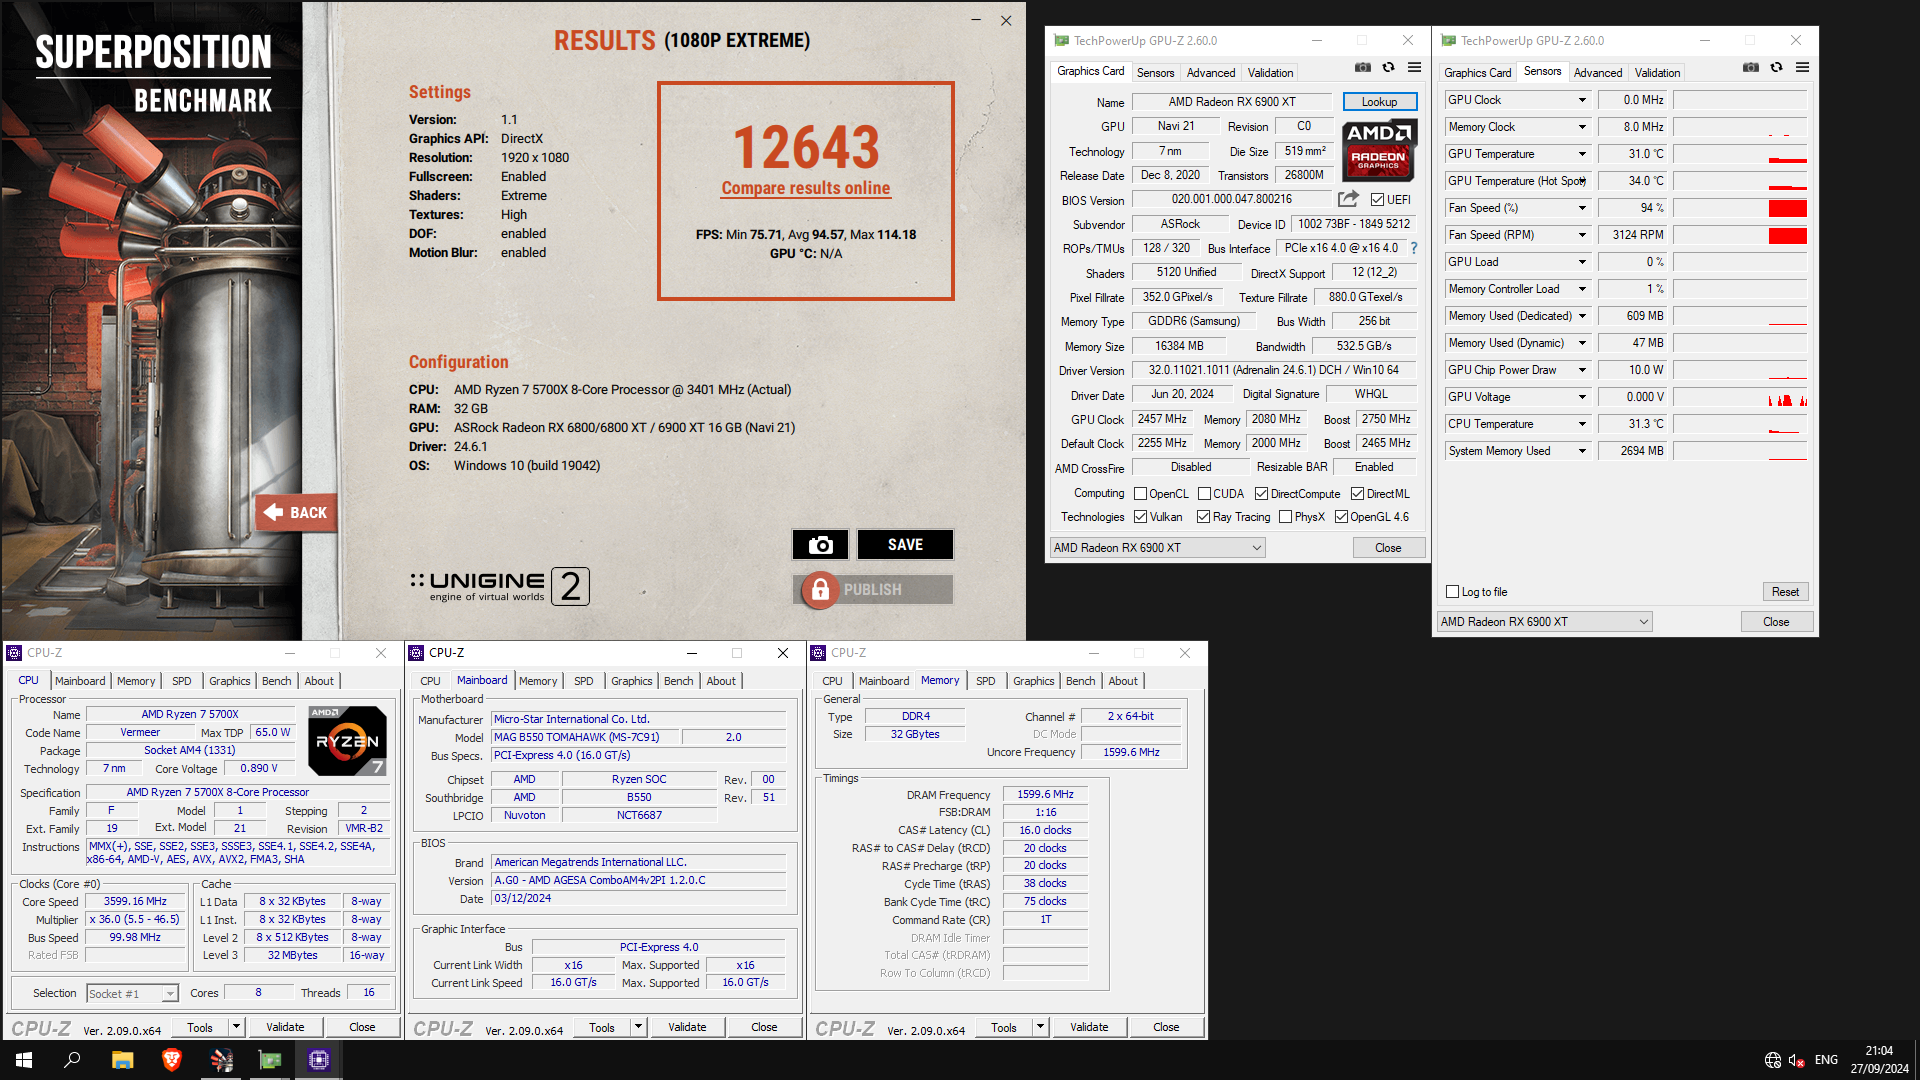Toggle the OpenCL checkbox
Image resolution: width=1920 pixels, height=1080 pixels.
(x=1140, y=494)
